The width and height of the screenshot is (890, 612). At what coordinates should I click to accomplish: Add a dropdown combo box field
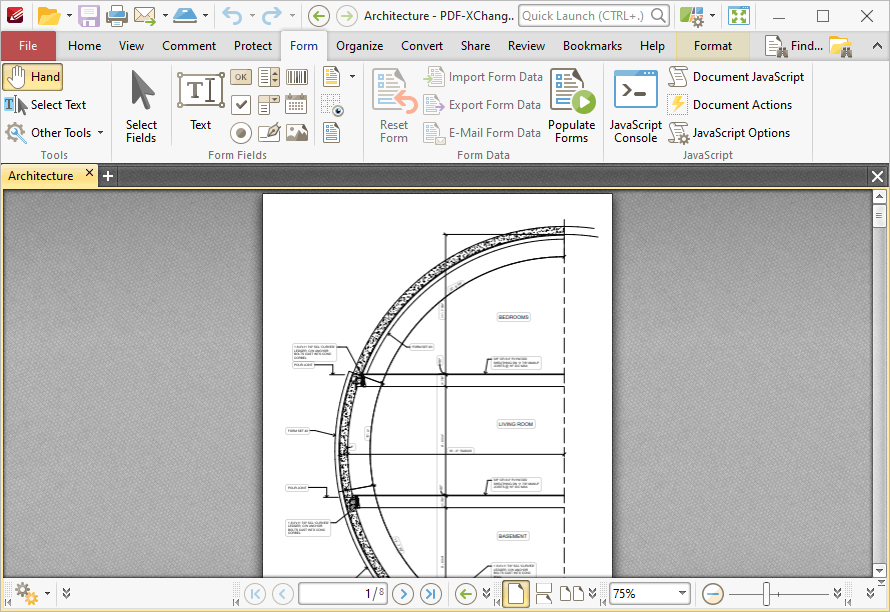coord(268,105)
